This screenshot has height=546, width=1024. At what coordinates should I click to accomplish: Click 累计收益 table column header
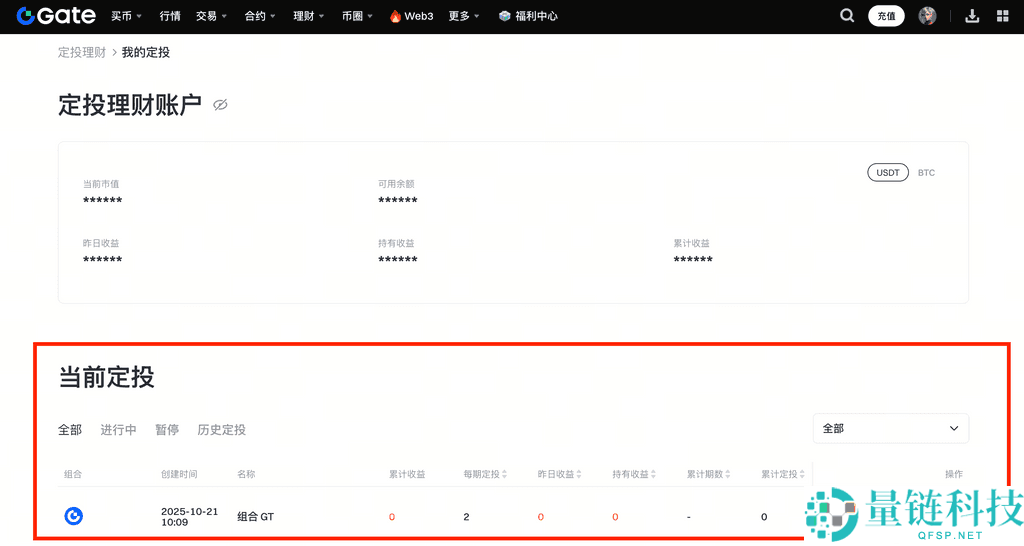[407, 474]
